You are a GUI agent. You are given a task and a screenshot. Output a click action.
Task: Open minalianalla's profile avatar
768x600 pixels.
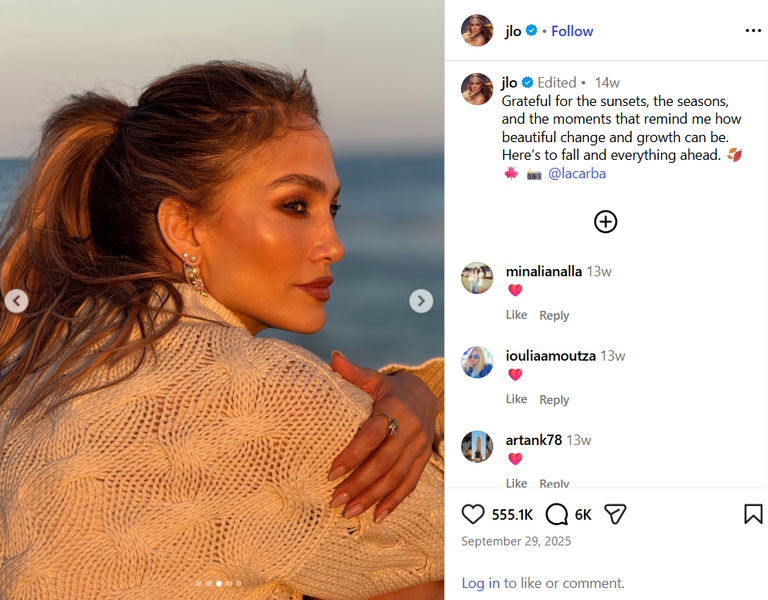click(477, 278)
